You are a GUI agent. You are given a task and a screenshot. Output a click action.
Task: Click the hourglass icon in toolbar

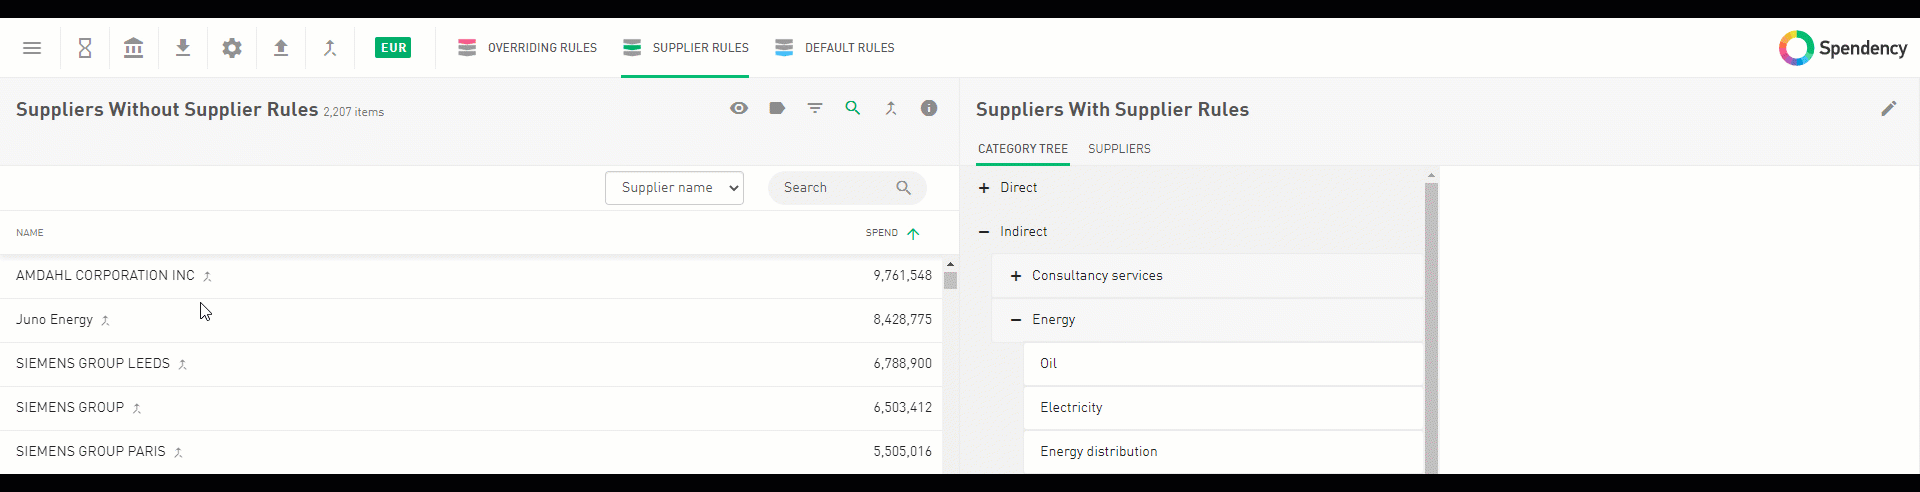pyautogui.click(x=85, y=48)
